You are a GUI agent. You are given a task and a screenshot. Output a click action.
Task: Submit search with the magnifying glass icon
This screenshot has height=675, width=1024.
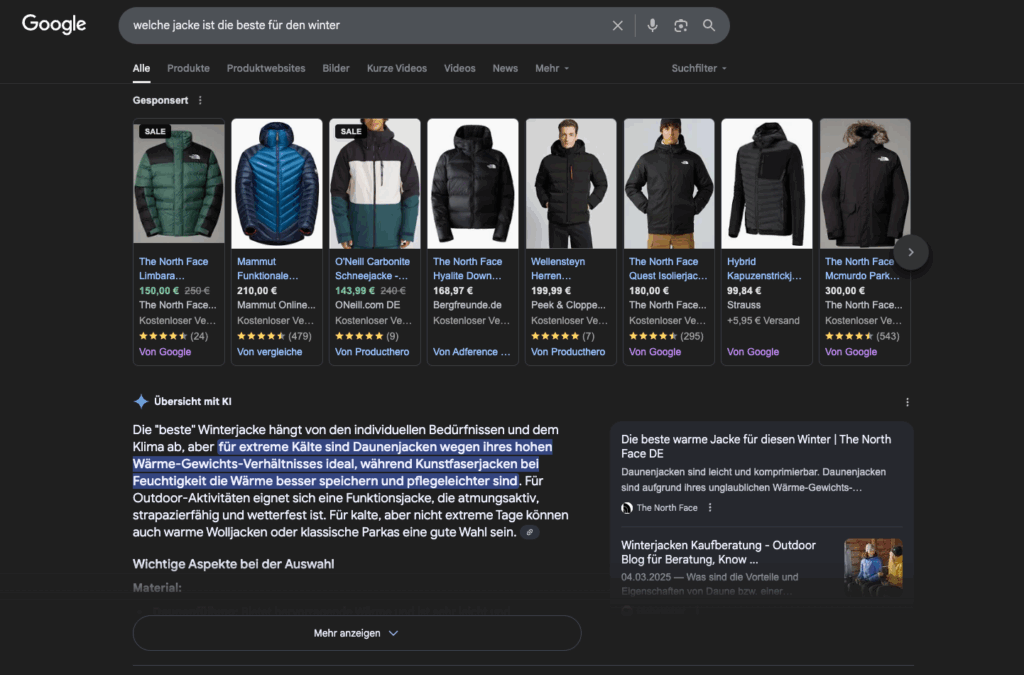click(709, 25)
